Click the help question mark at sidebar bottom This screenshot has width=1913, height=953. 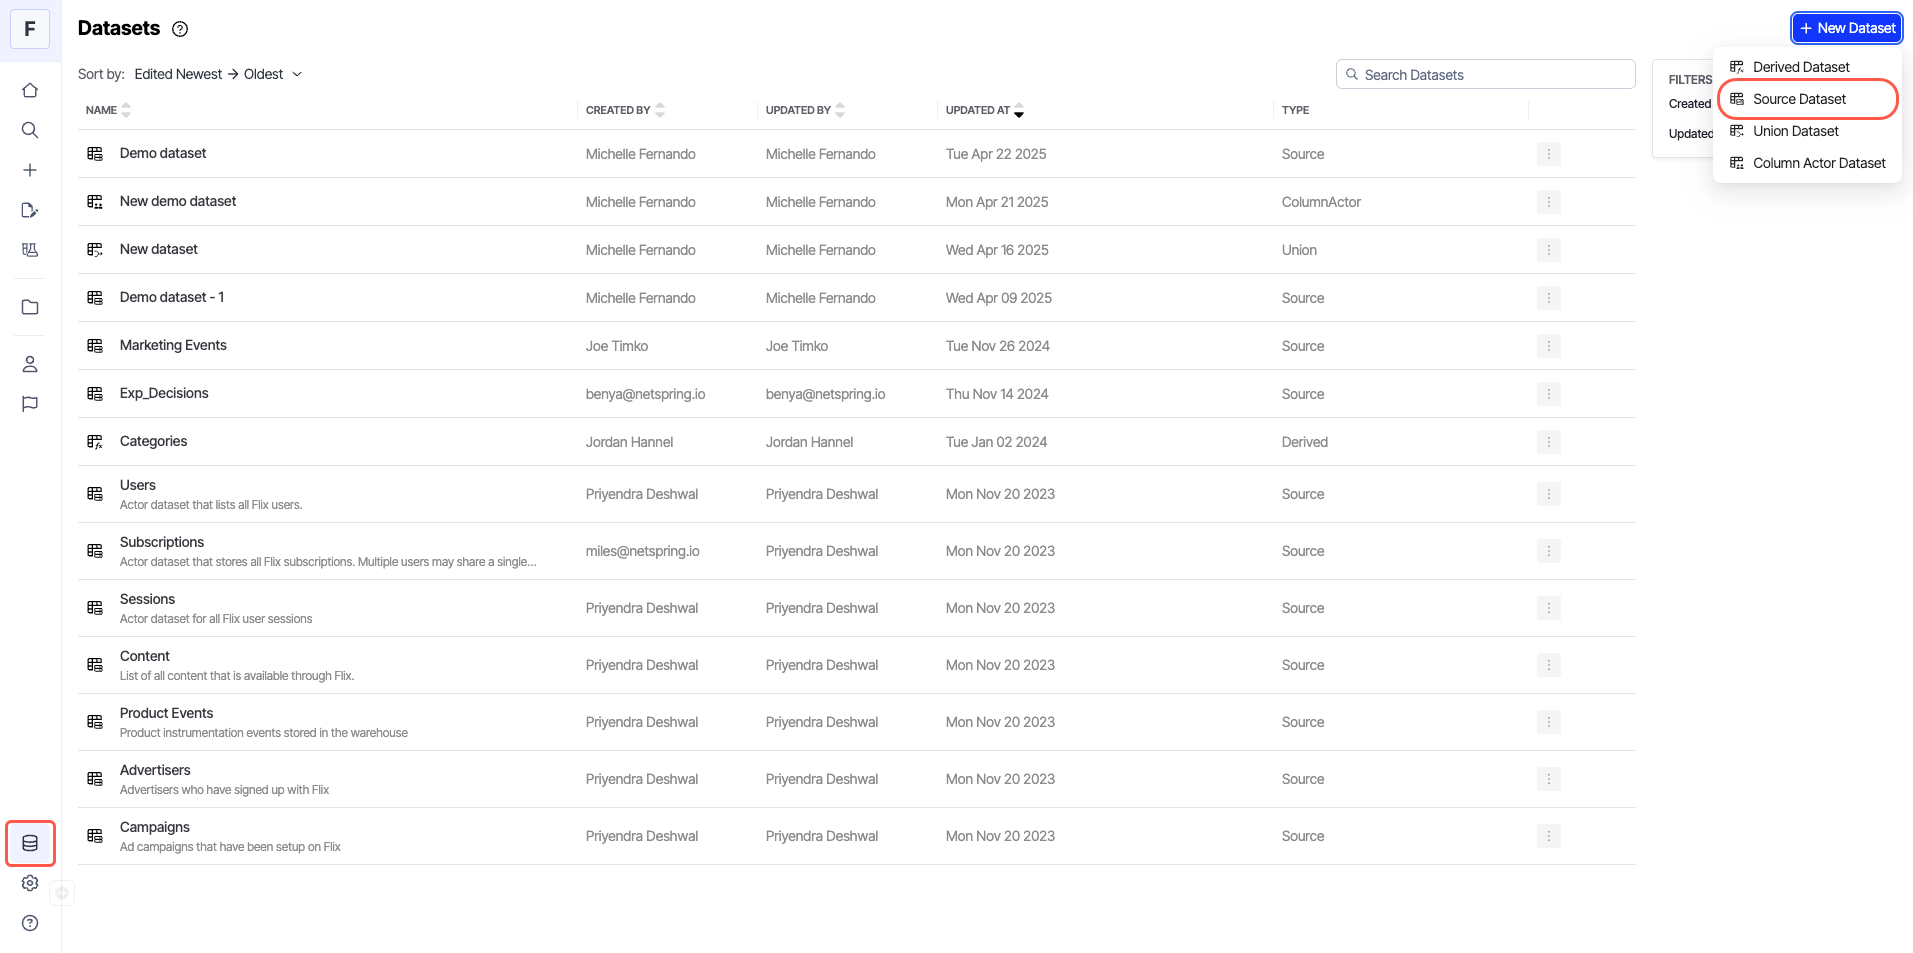30,923
